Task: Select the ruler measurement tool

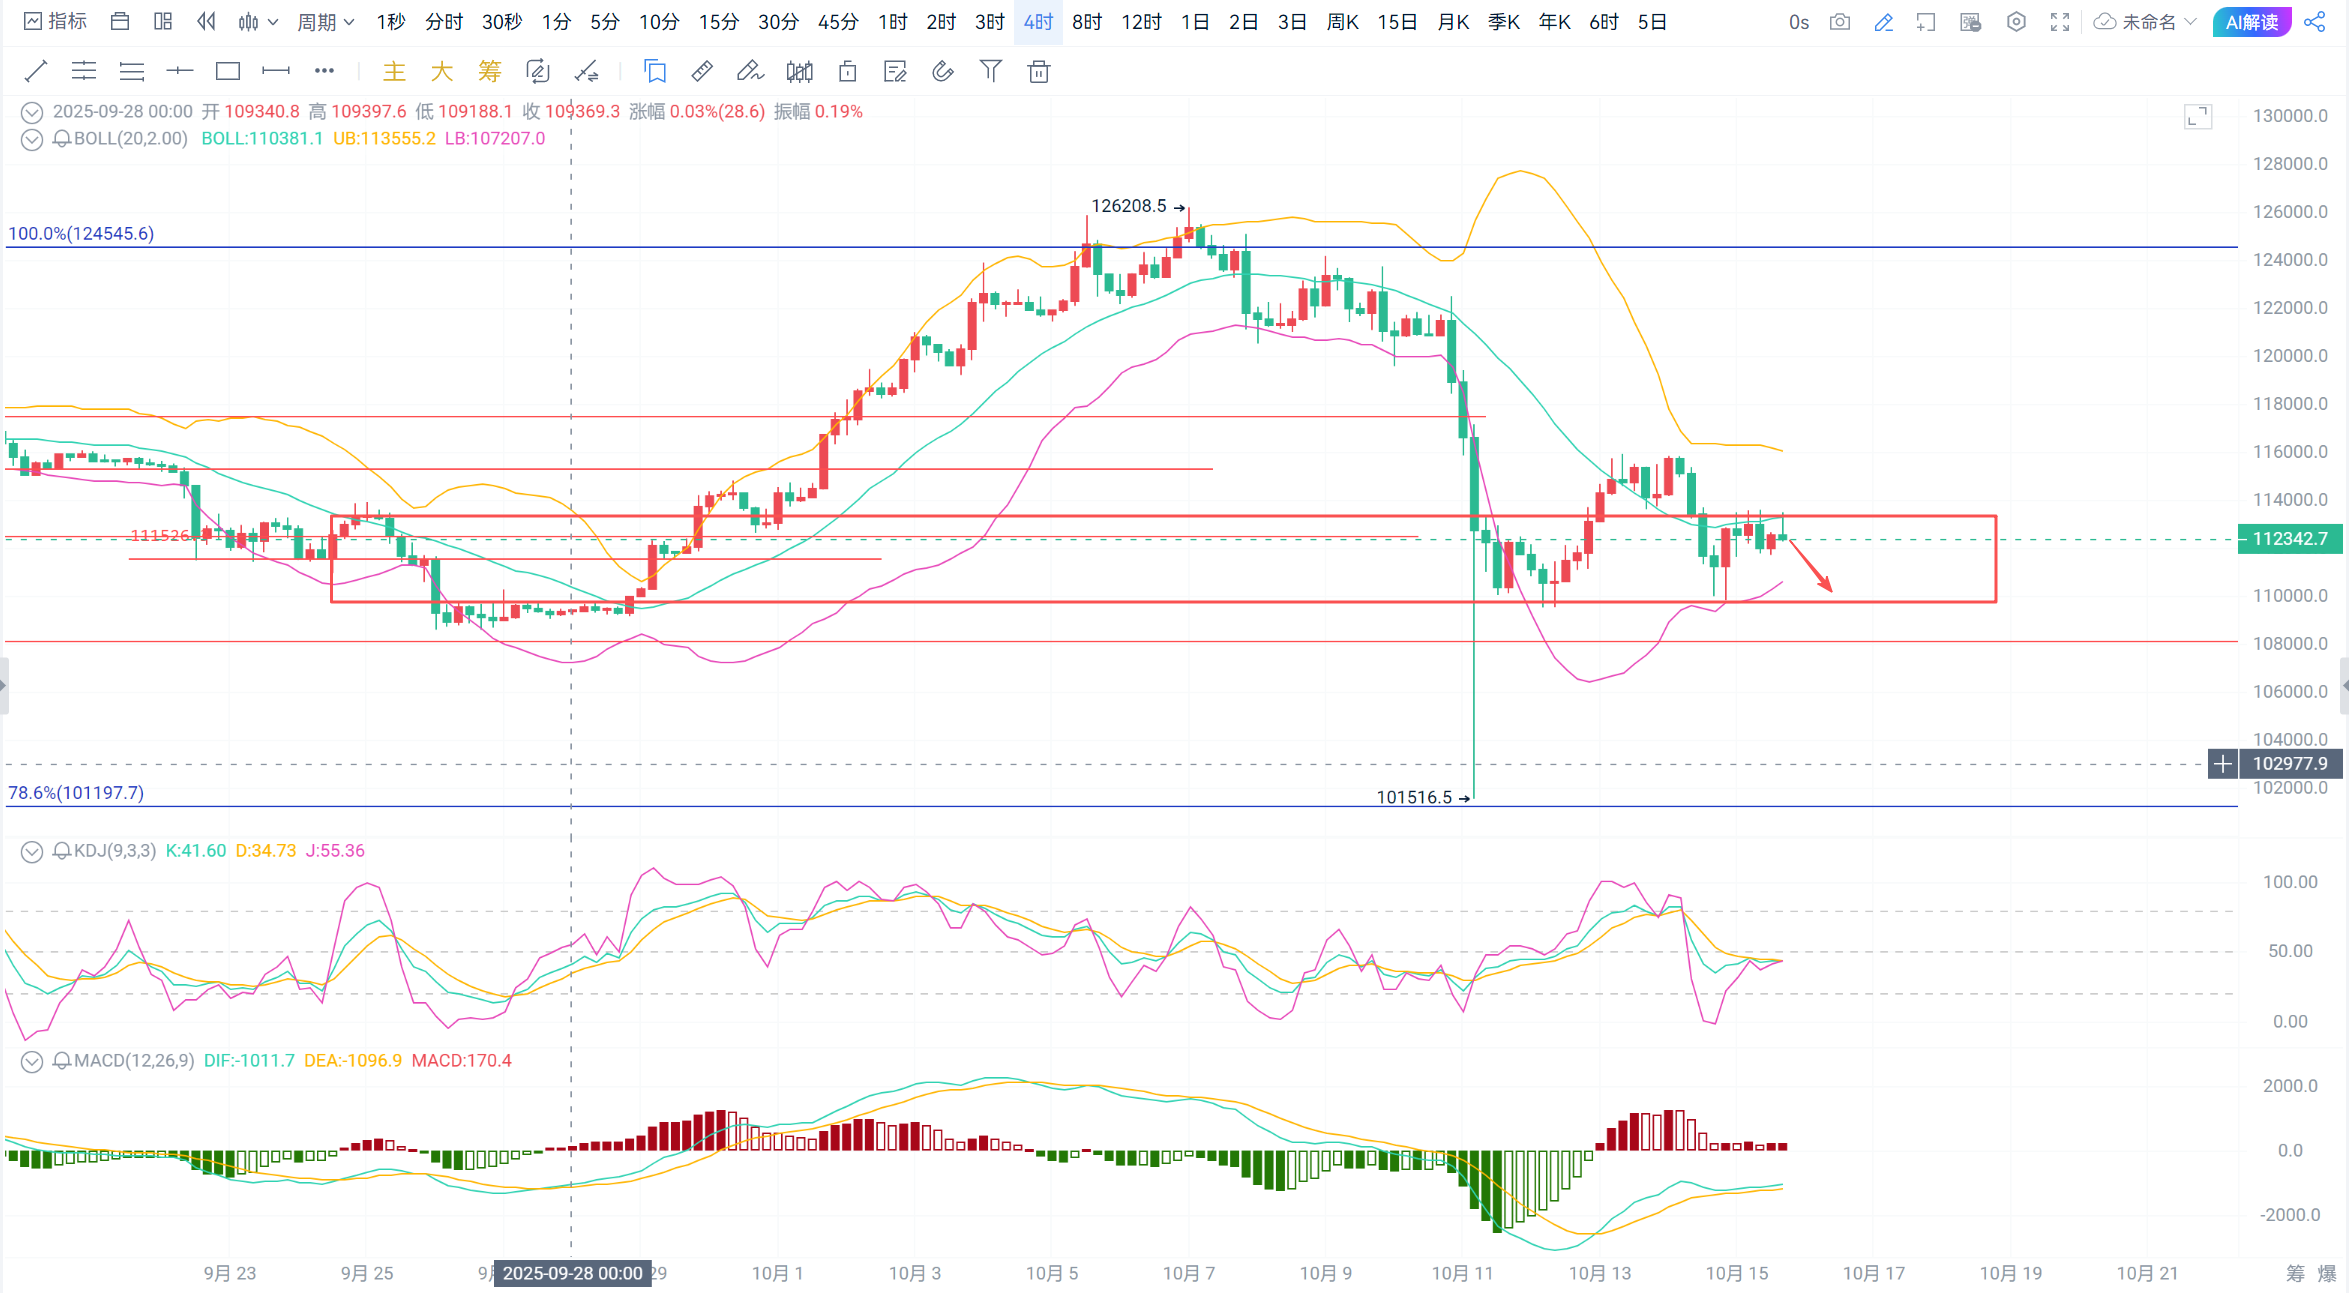Action: pos(702,71)
